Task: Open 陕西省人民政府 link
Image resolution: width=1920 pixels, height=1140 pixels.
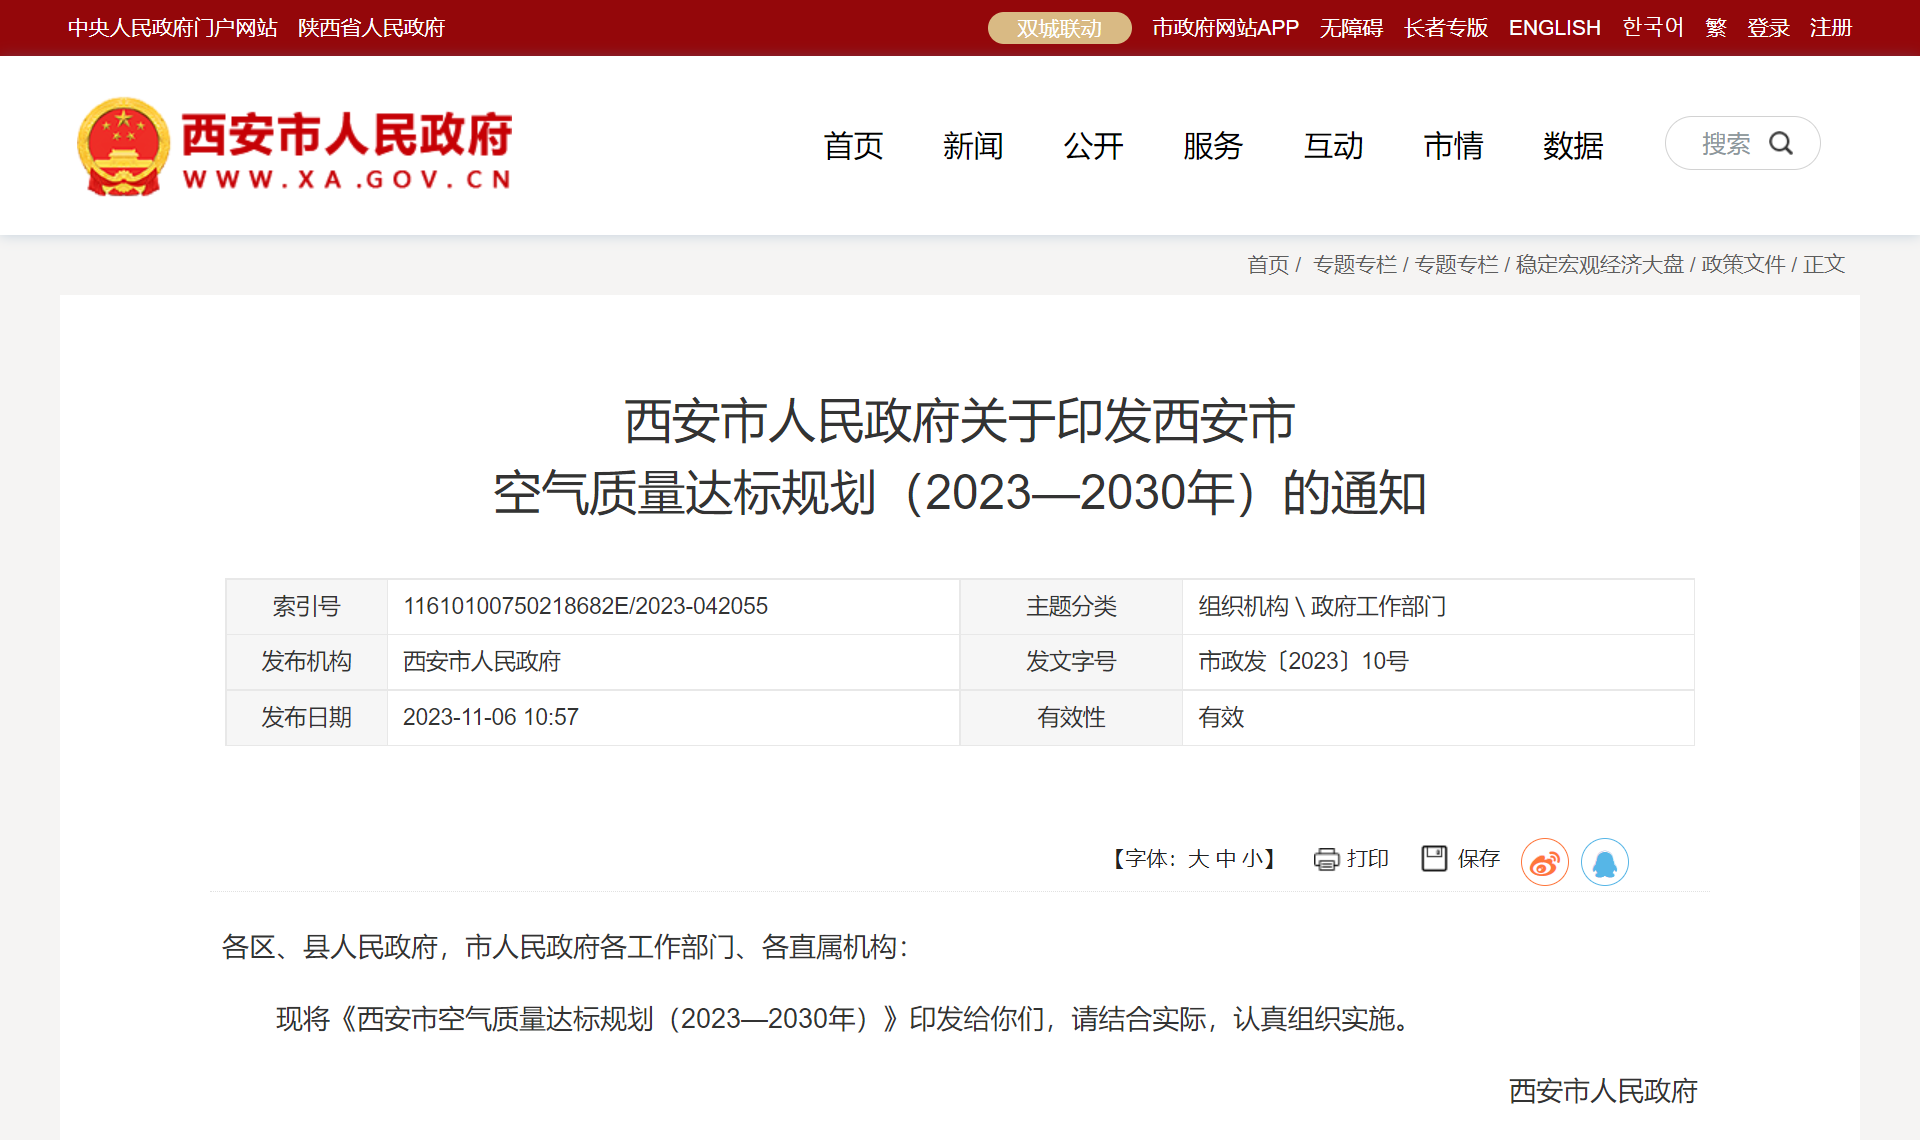Action: (x=371, y=28)
